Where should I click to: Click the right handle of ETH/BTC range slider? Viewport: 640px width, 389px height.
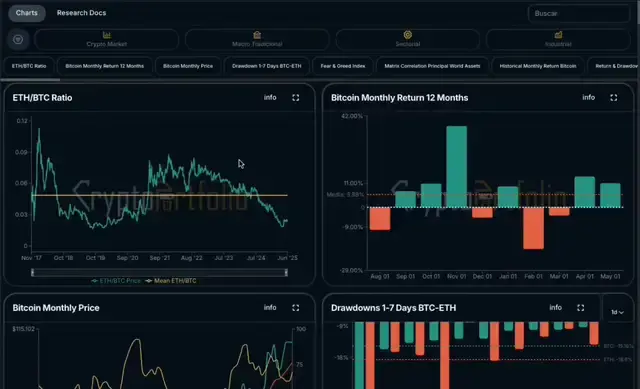286,273
